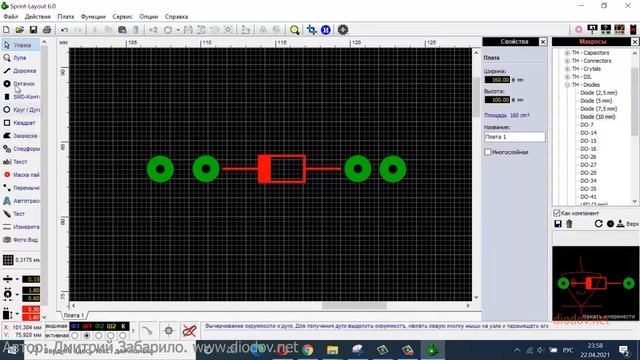This screenshot has width=640, height=360.
Task: Open a file with the folder icon
Action: pyautogui.click(x=20, y=30)
